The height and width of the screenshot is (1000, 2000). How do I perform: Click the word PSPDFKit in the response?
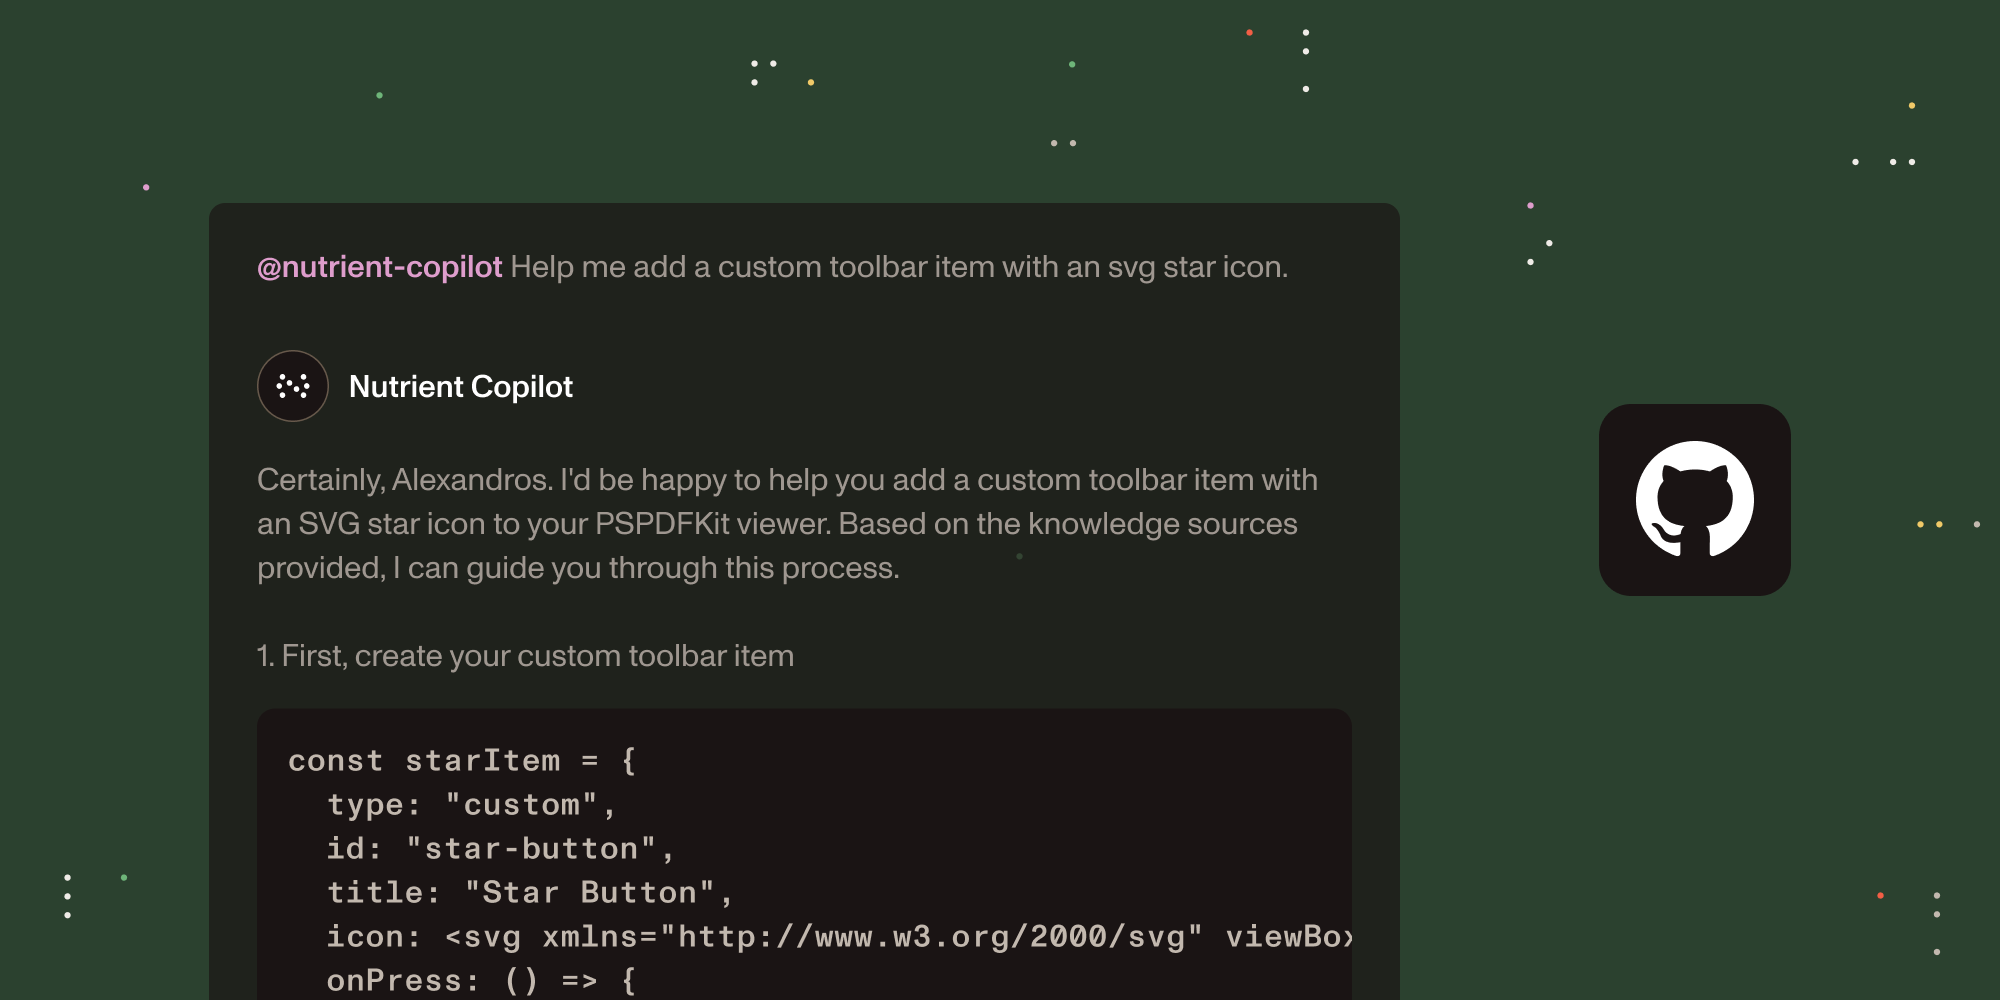(x=662, y=524)
